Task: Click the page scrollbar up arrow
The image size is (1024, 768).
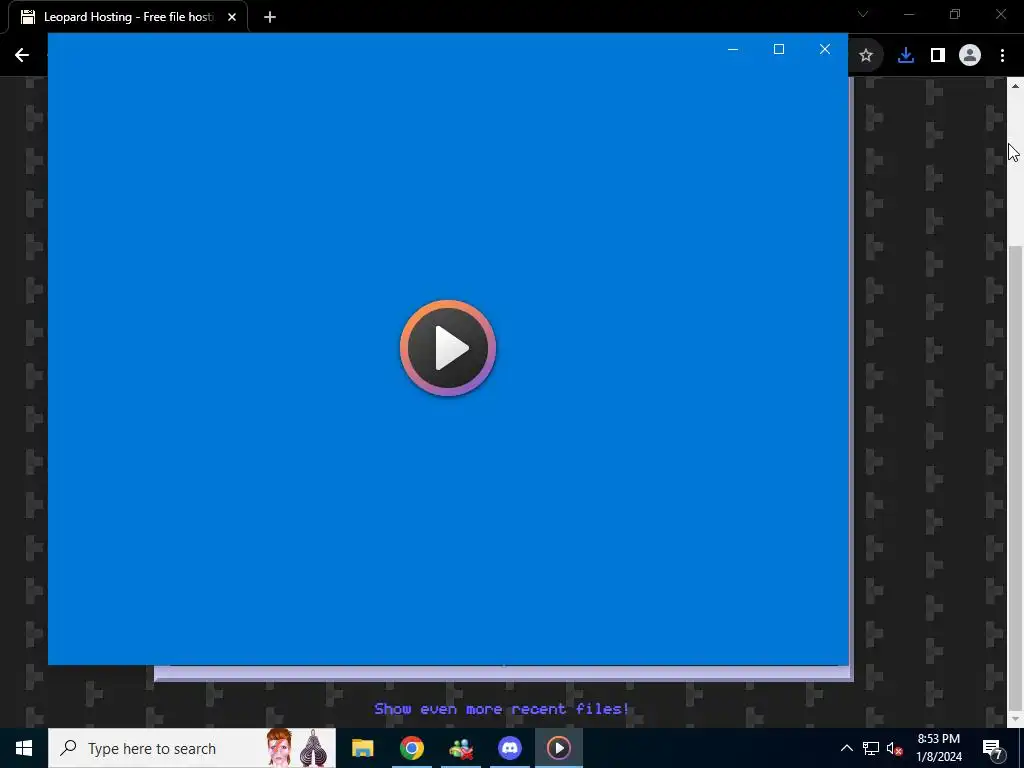Action: click(1016, 86)
